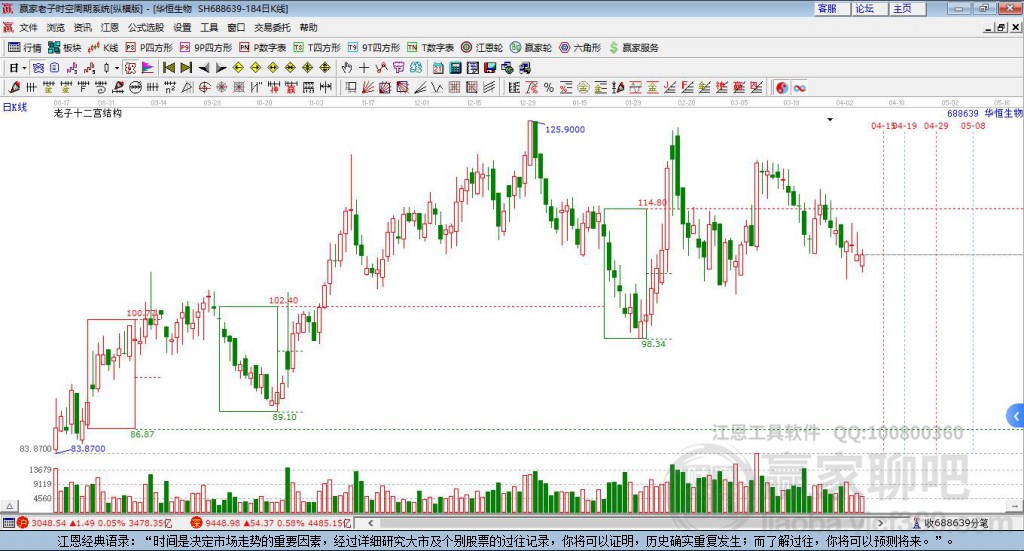Open the 文件 menu
The width and height of the screenshot is (1024, 551).
point(29,27)
